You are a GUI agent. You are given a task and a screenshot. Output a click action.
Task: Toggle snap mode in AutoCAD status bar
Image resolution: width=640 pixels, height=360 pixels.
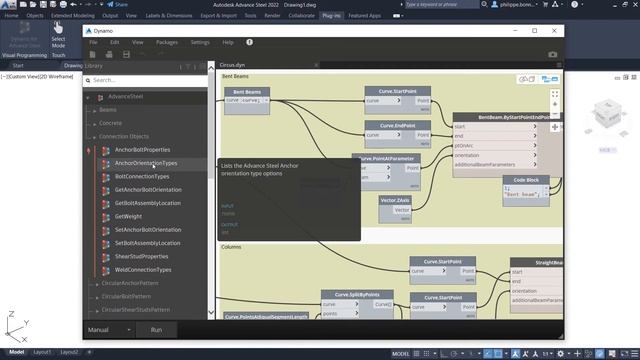[426, 354]
